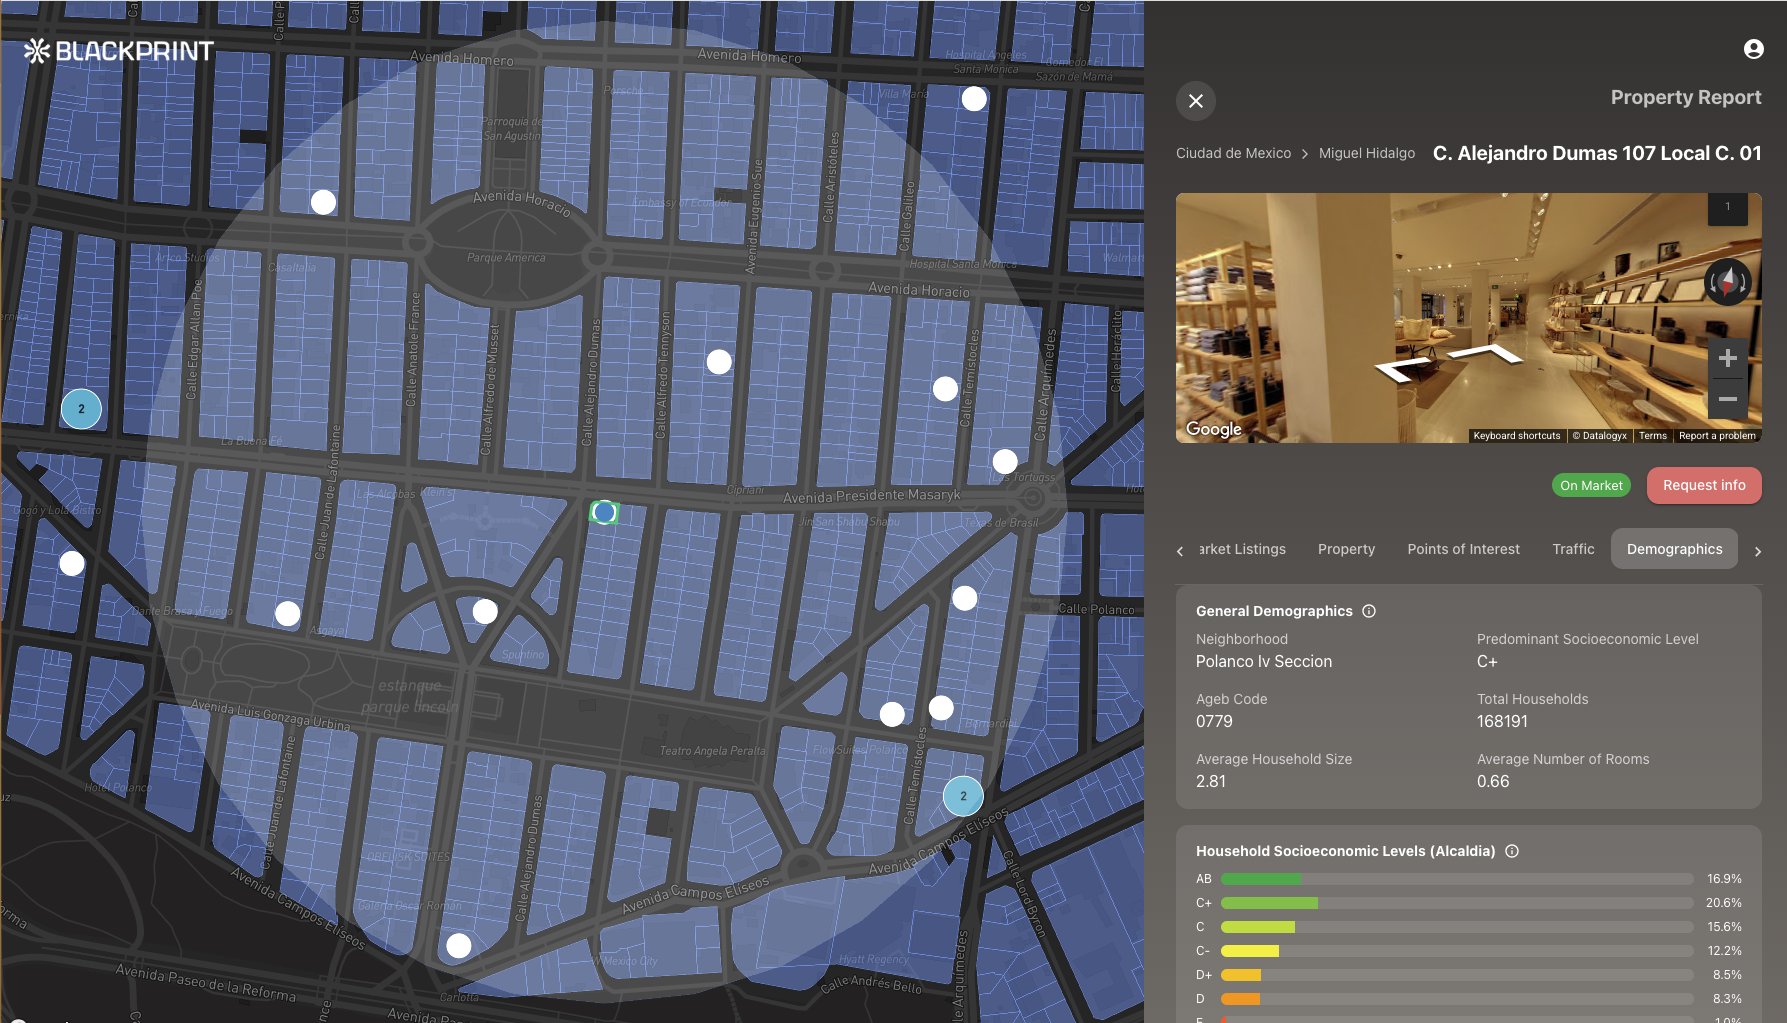The image size is (1787, 1023).
Task: Click the General Demographics info icon
Action: click(1369, 611)
